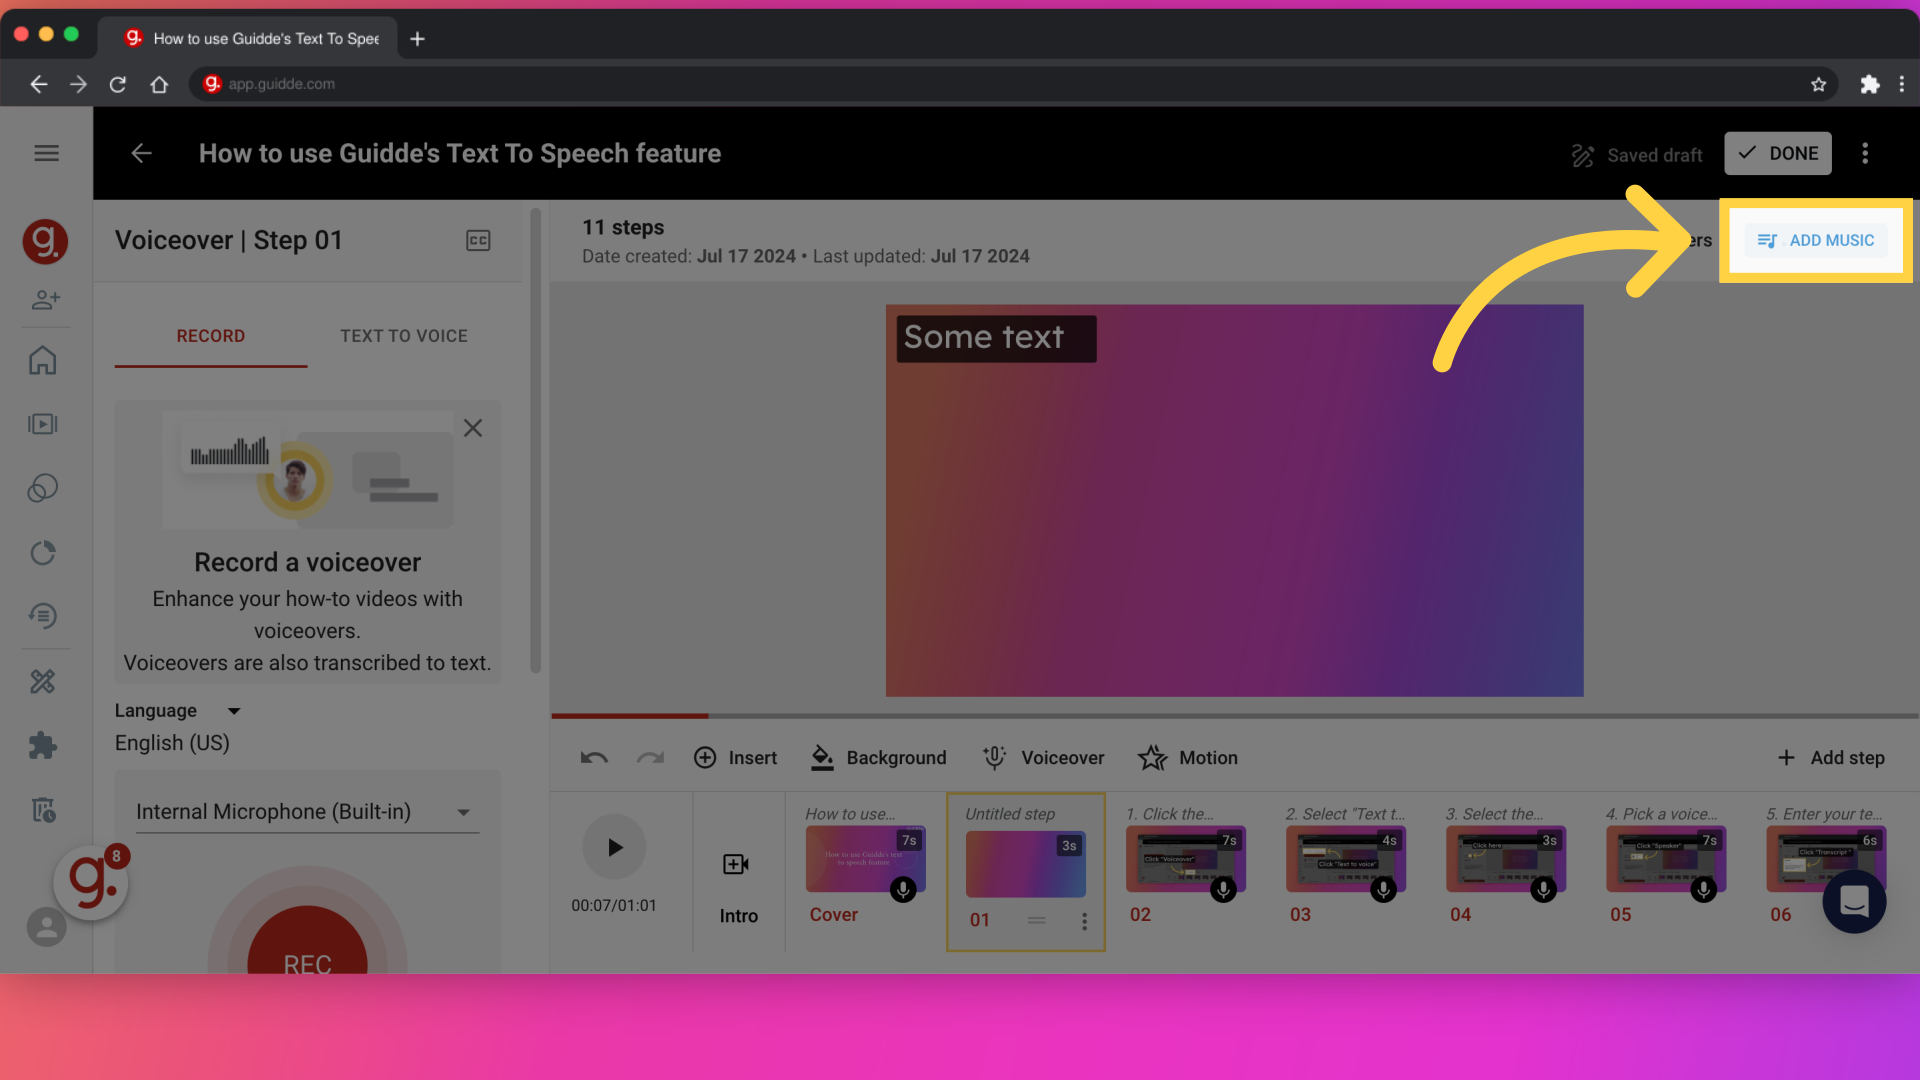1920x1080 pixels.
Task: Open Internal Microphone device dropdown
Action: (x=307, y=812)
